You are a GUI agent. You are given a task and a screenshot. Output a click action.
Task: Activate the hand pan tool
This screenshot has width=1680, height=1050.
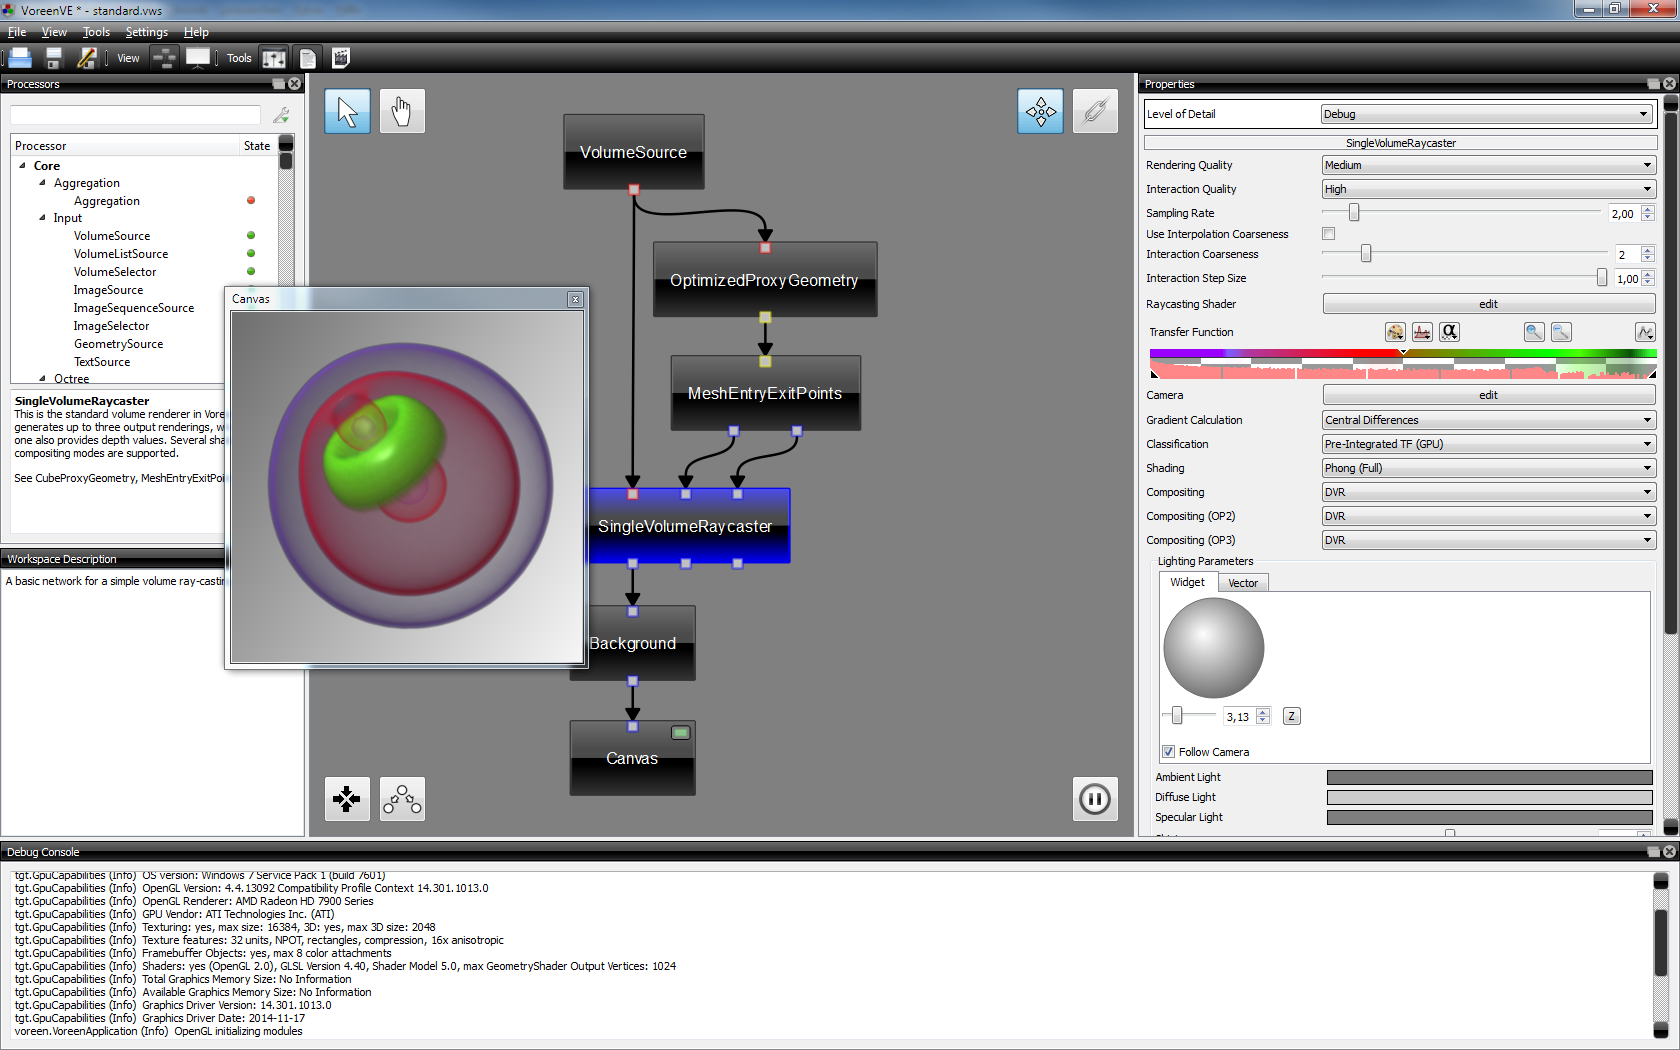[x=402, y=111]
